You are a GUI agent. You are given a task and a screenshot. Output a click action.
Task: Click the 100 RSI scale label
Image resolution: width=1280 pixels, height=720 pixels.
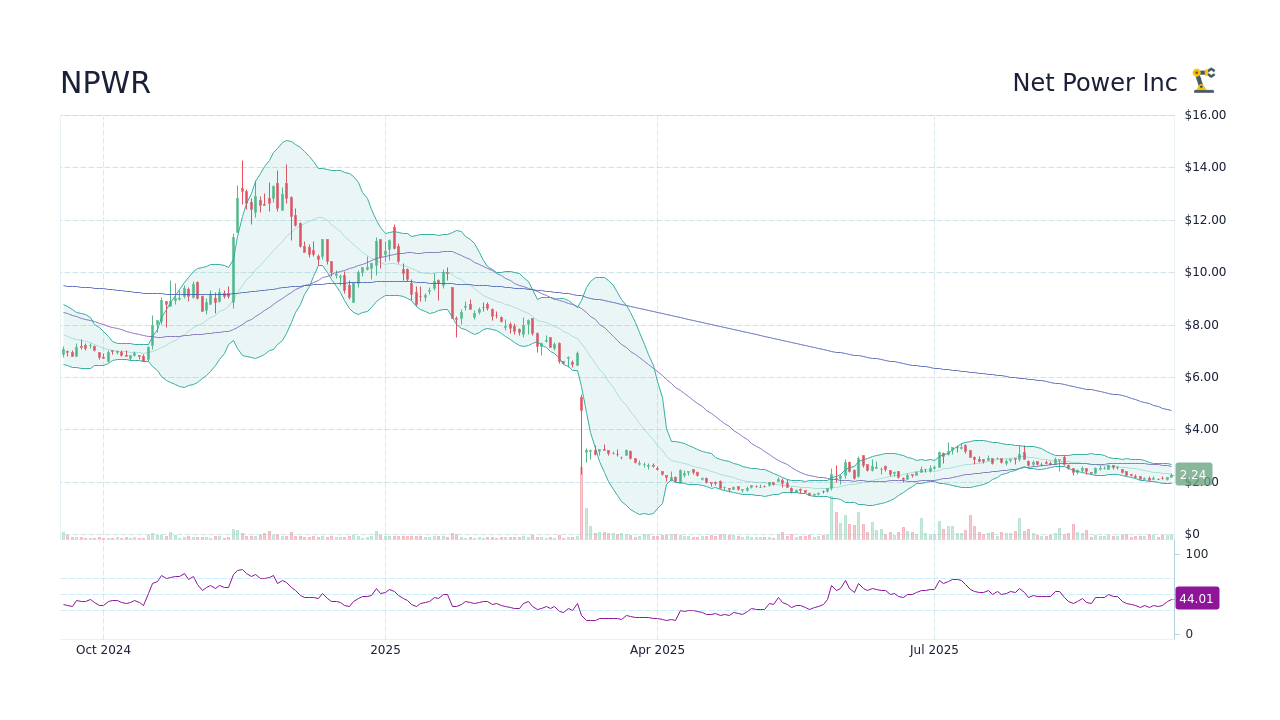[x=1195, y=553]
